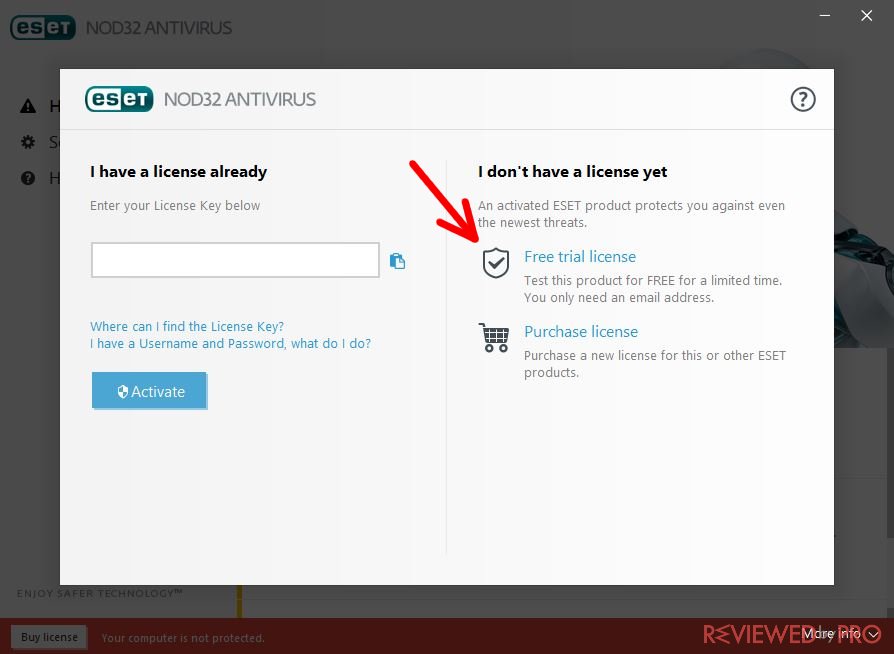Image resolution: width=894 pixels, height=654 pixels.
Task: Click the ESET logo in main window
Action: (43, 27)
